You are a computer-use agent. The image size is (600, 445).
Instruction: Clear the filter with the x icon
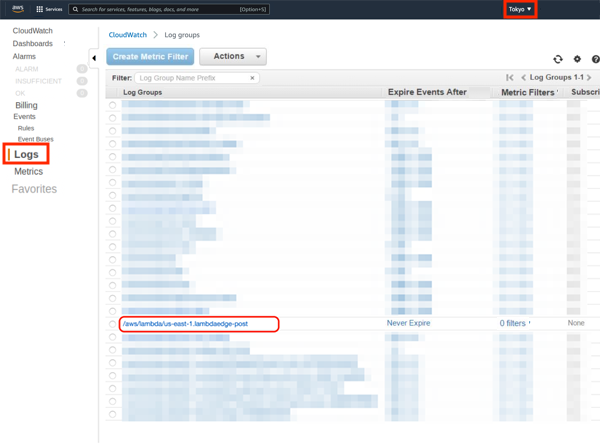(252, 78)
